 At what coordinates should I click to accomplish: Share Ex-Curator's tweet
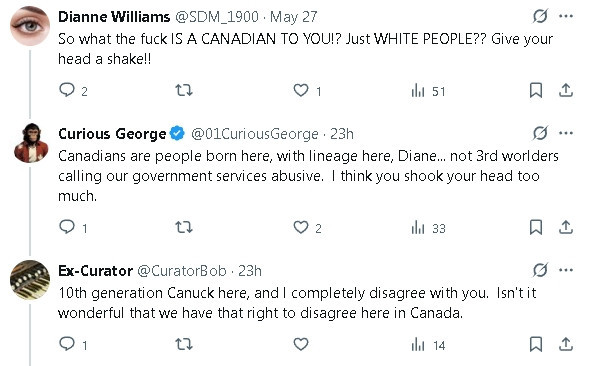pyautogui.click(x=566, y=344)
